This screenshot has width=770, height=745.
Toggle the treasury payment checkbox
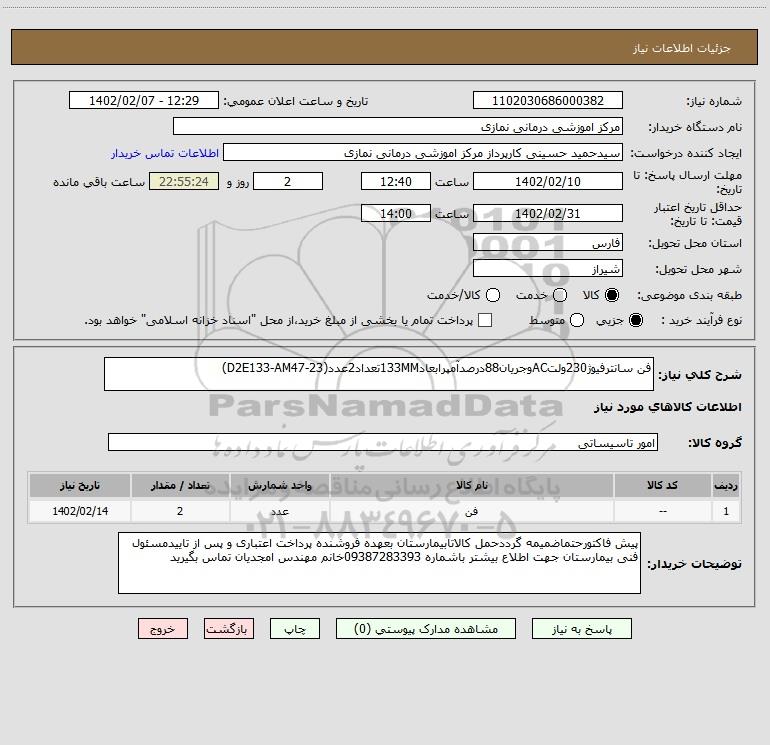pyautogui.click(x=485, y=320)
